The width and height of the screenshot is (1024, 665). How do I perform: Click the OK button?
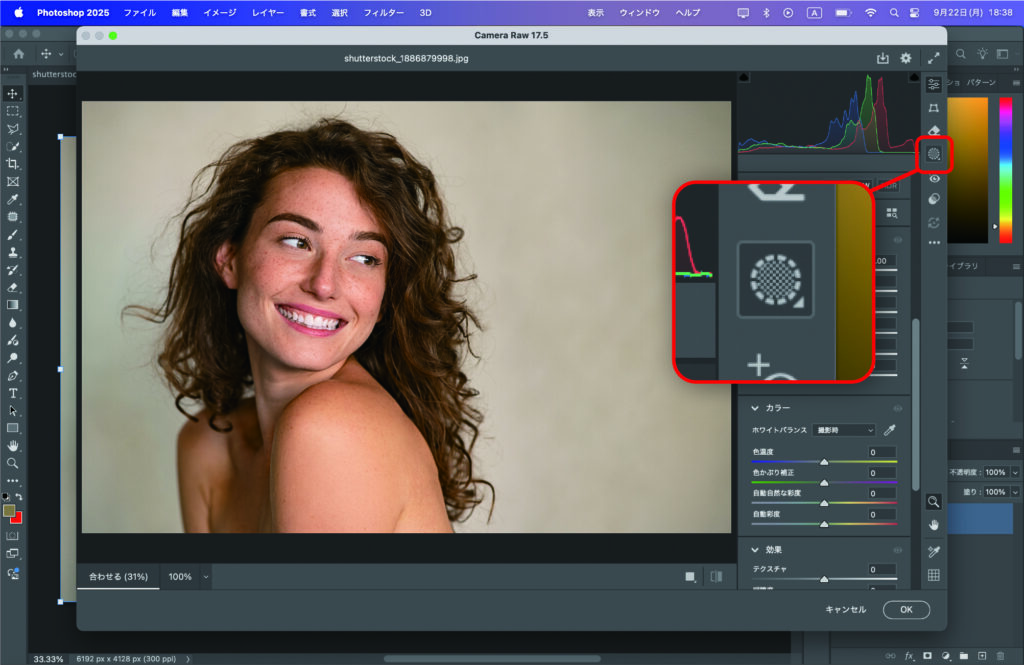(x=905, y=609)
